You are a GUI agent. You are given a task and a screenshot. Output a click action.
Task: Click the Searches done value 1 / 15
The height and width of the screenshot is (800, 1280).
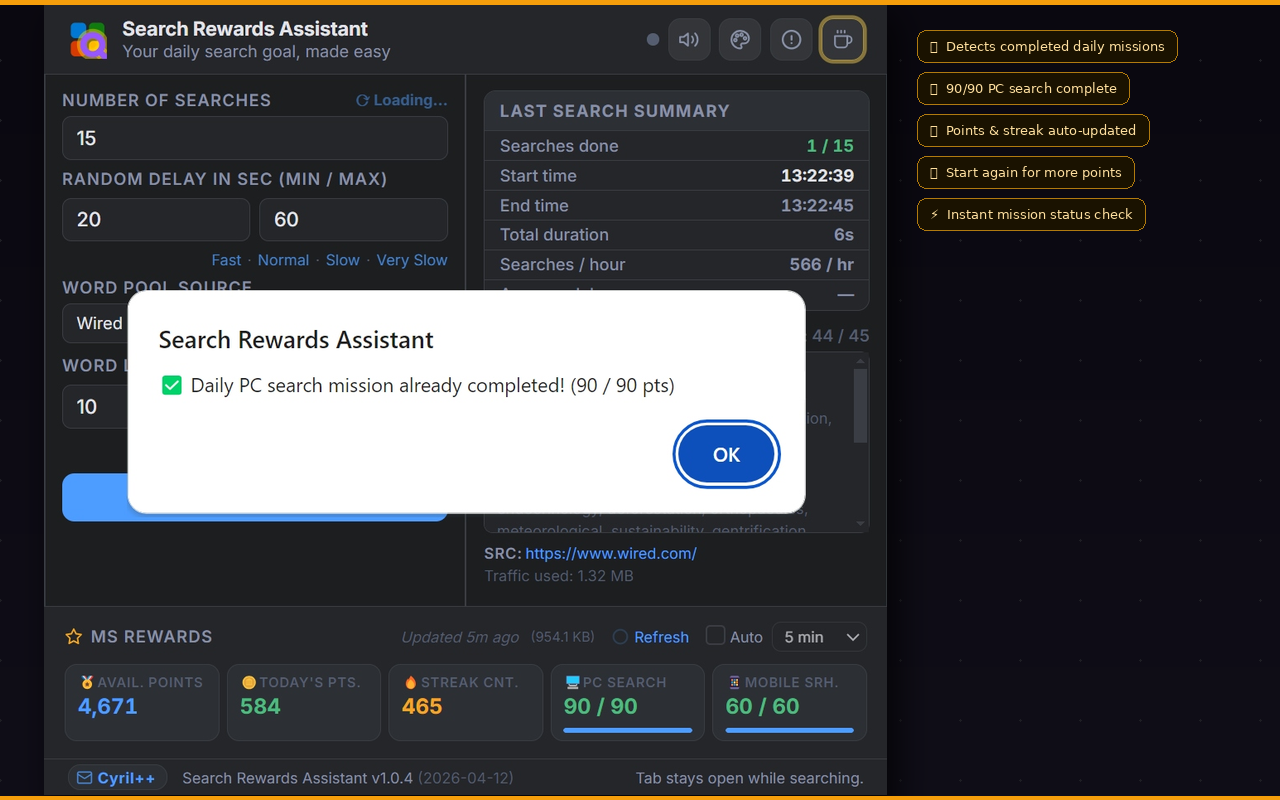[830, 146]
